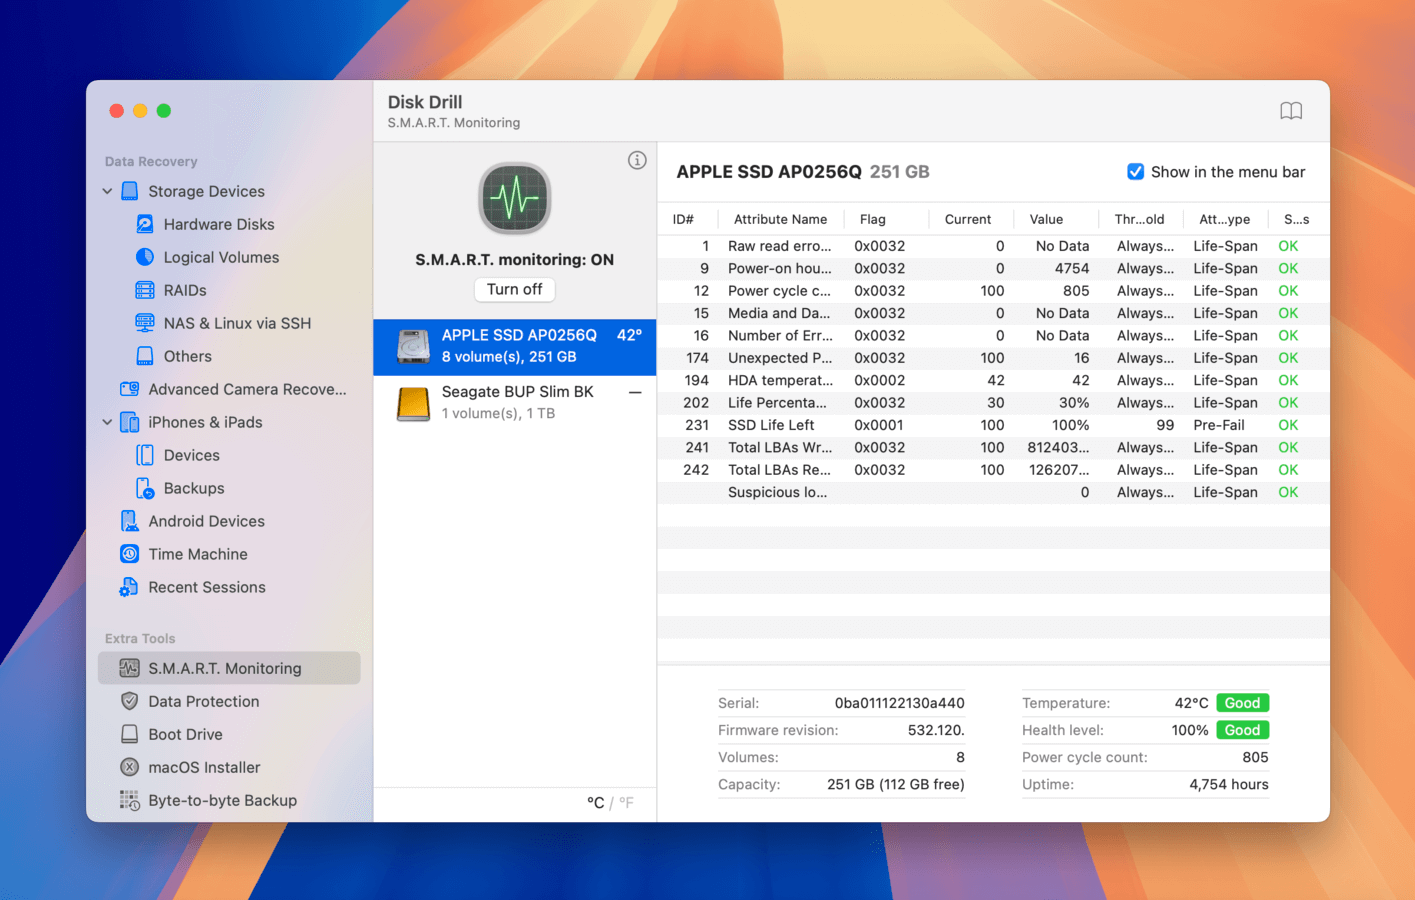Select the Power-on hou... attribute row
The width and height of the screenshot is (1415, 900).
coord(993,268)
